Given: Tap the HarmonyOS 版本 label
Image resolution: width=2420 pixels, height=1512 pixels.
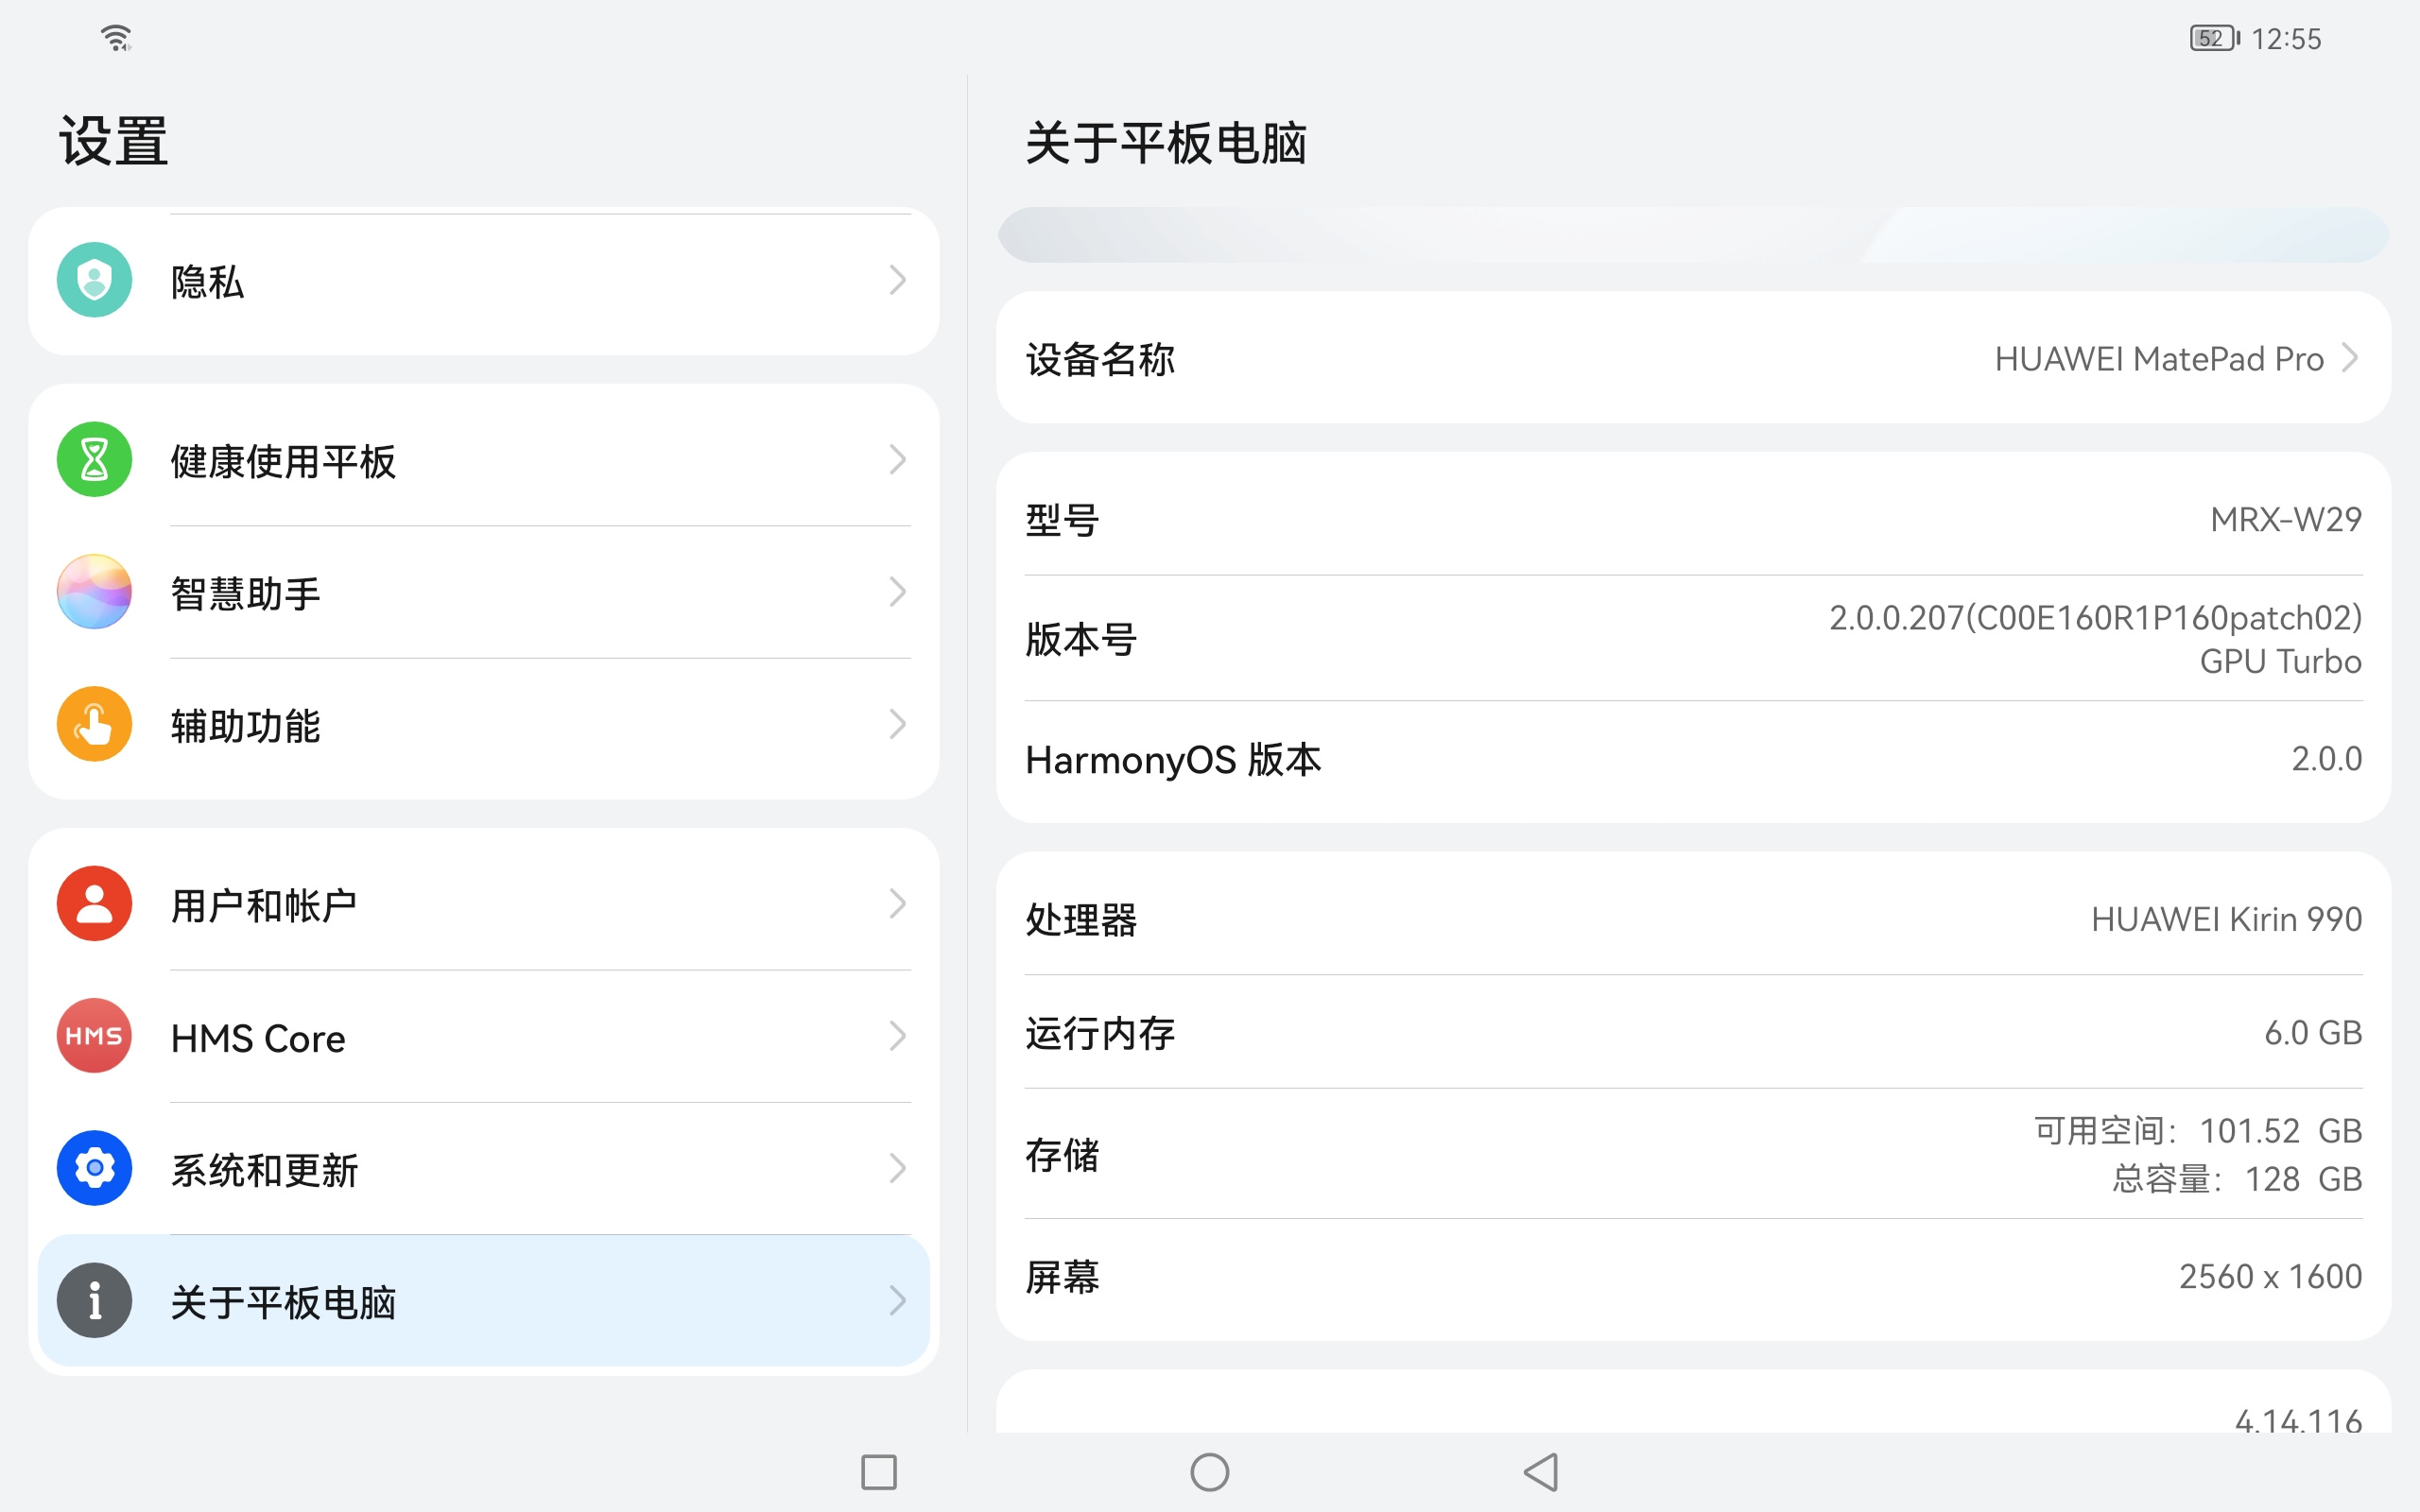Looking at the screenshot, I should coord(1173,760).
